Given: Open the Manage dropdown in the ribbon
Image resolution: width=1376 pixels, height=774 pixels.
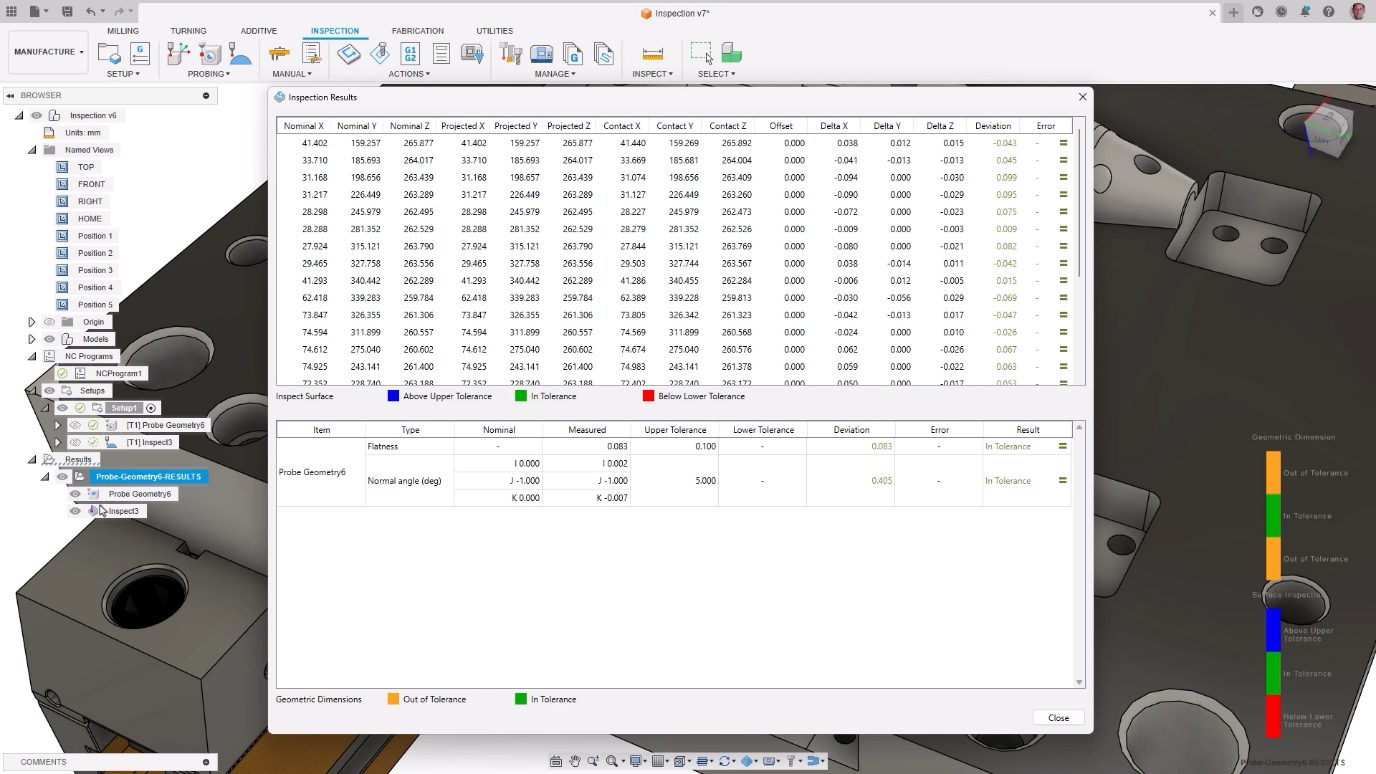Looking at the screenshot, I should point(555,73).
